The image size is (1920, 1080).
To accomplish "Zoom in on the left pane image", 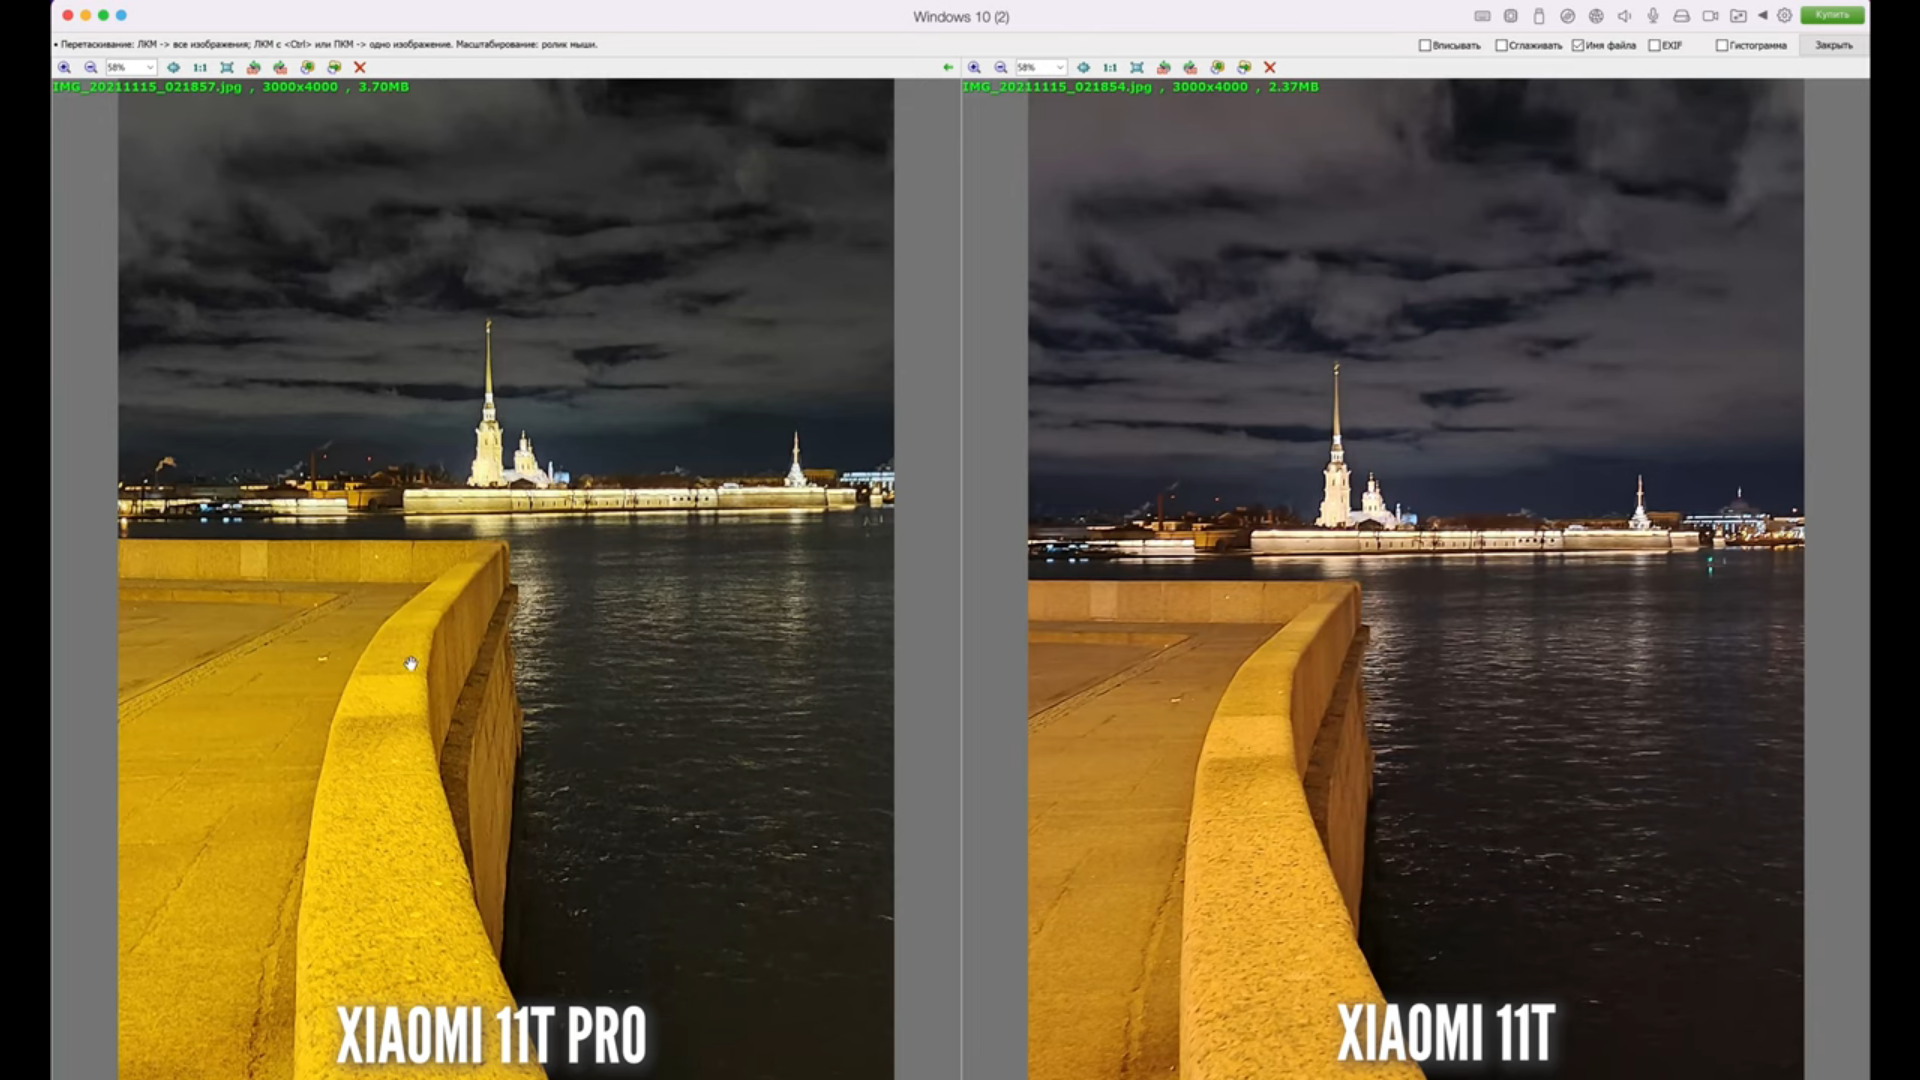I will [64, 67].
